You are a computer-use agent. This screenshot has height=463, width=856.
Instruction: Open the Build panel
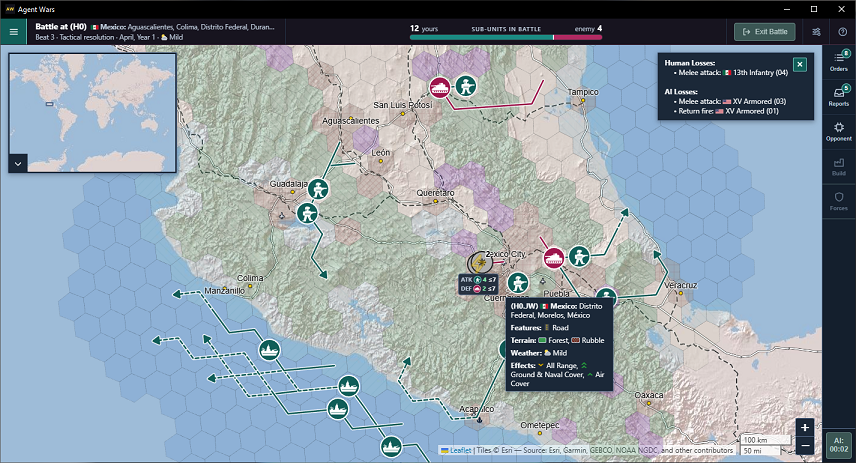[x=839, y=166]
